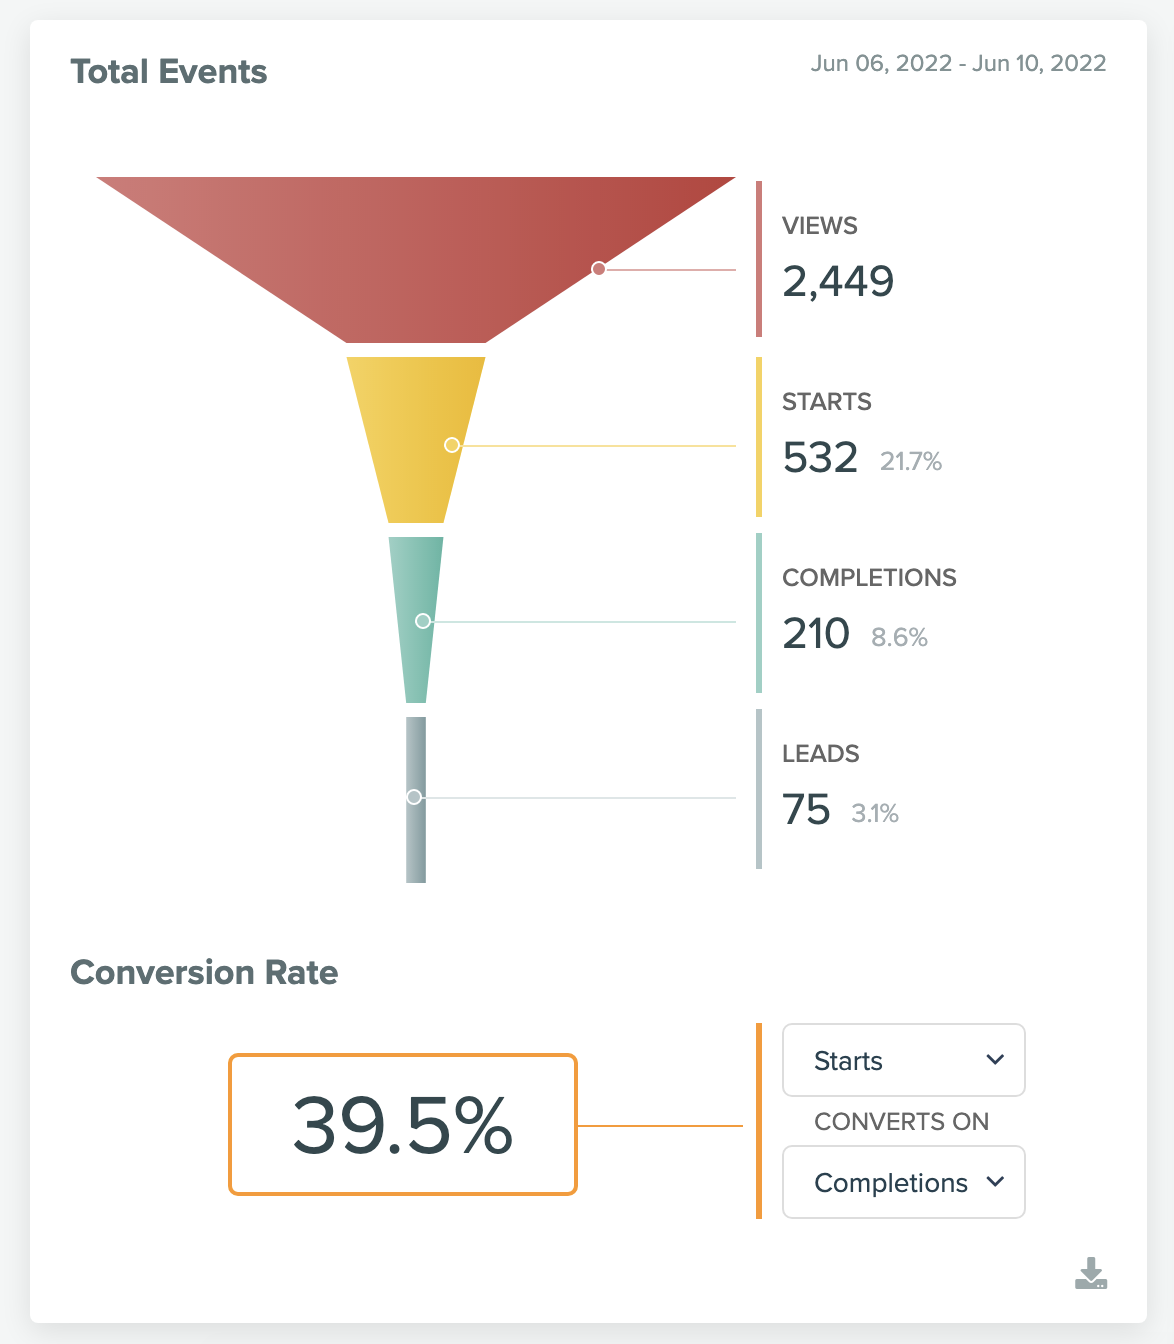Click the download icon at card bottom
Viewport: 1174px width, 1344px height.
click(x=1091, y=1273)
